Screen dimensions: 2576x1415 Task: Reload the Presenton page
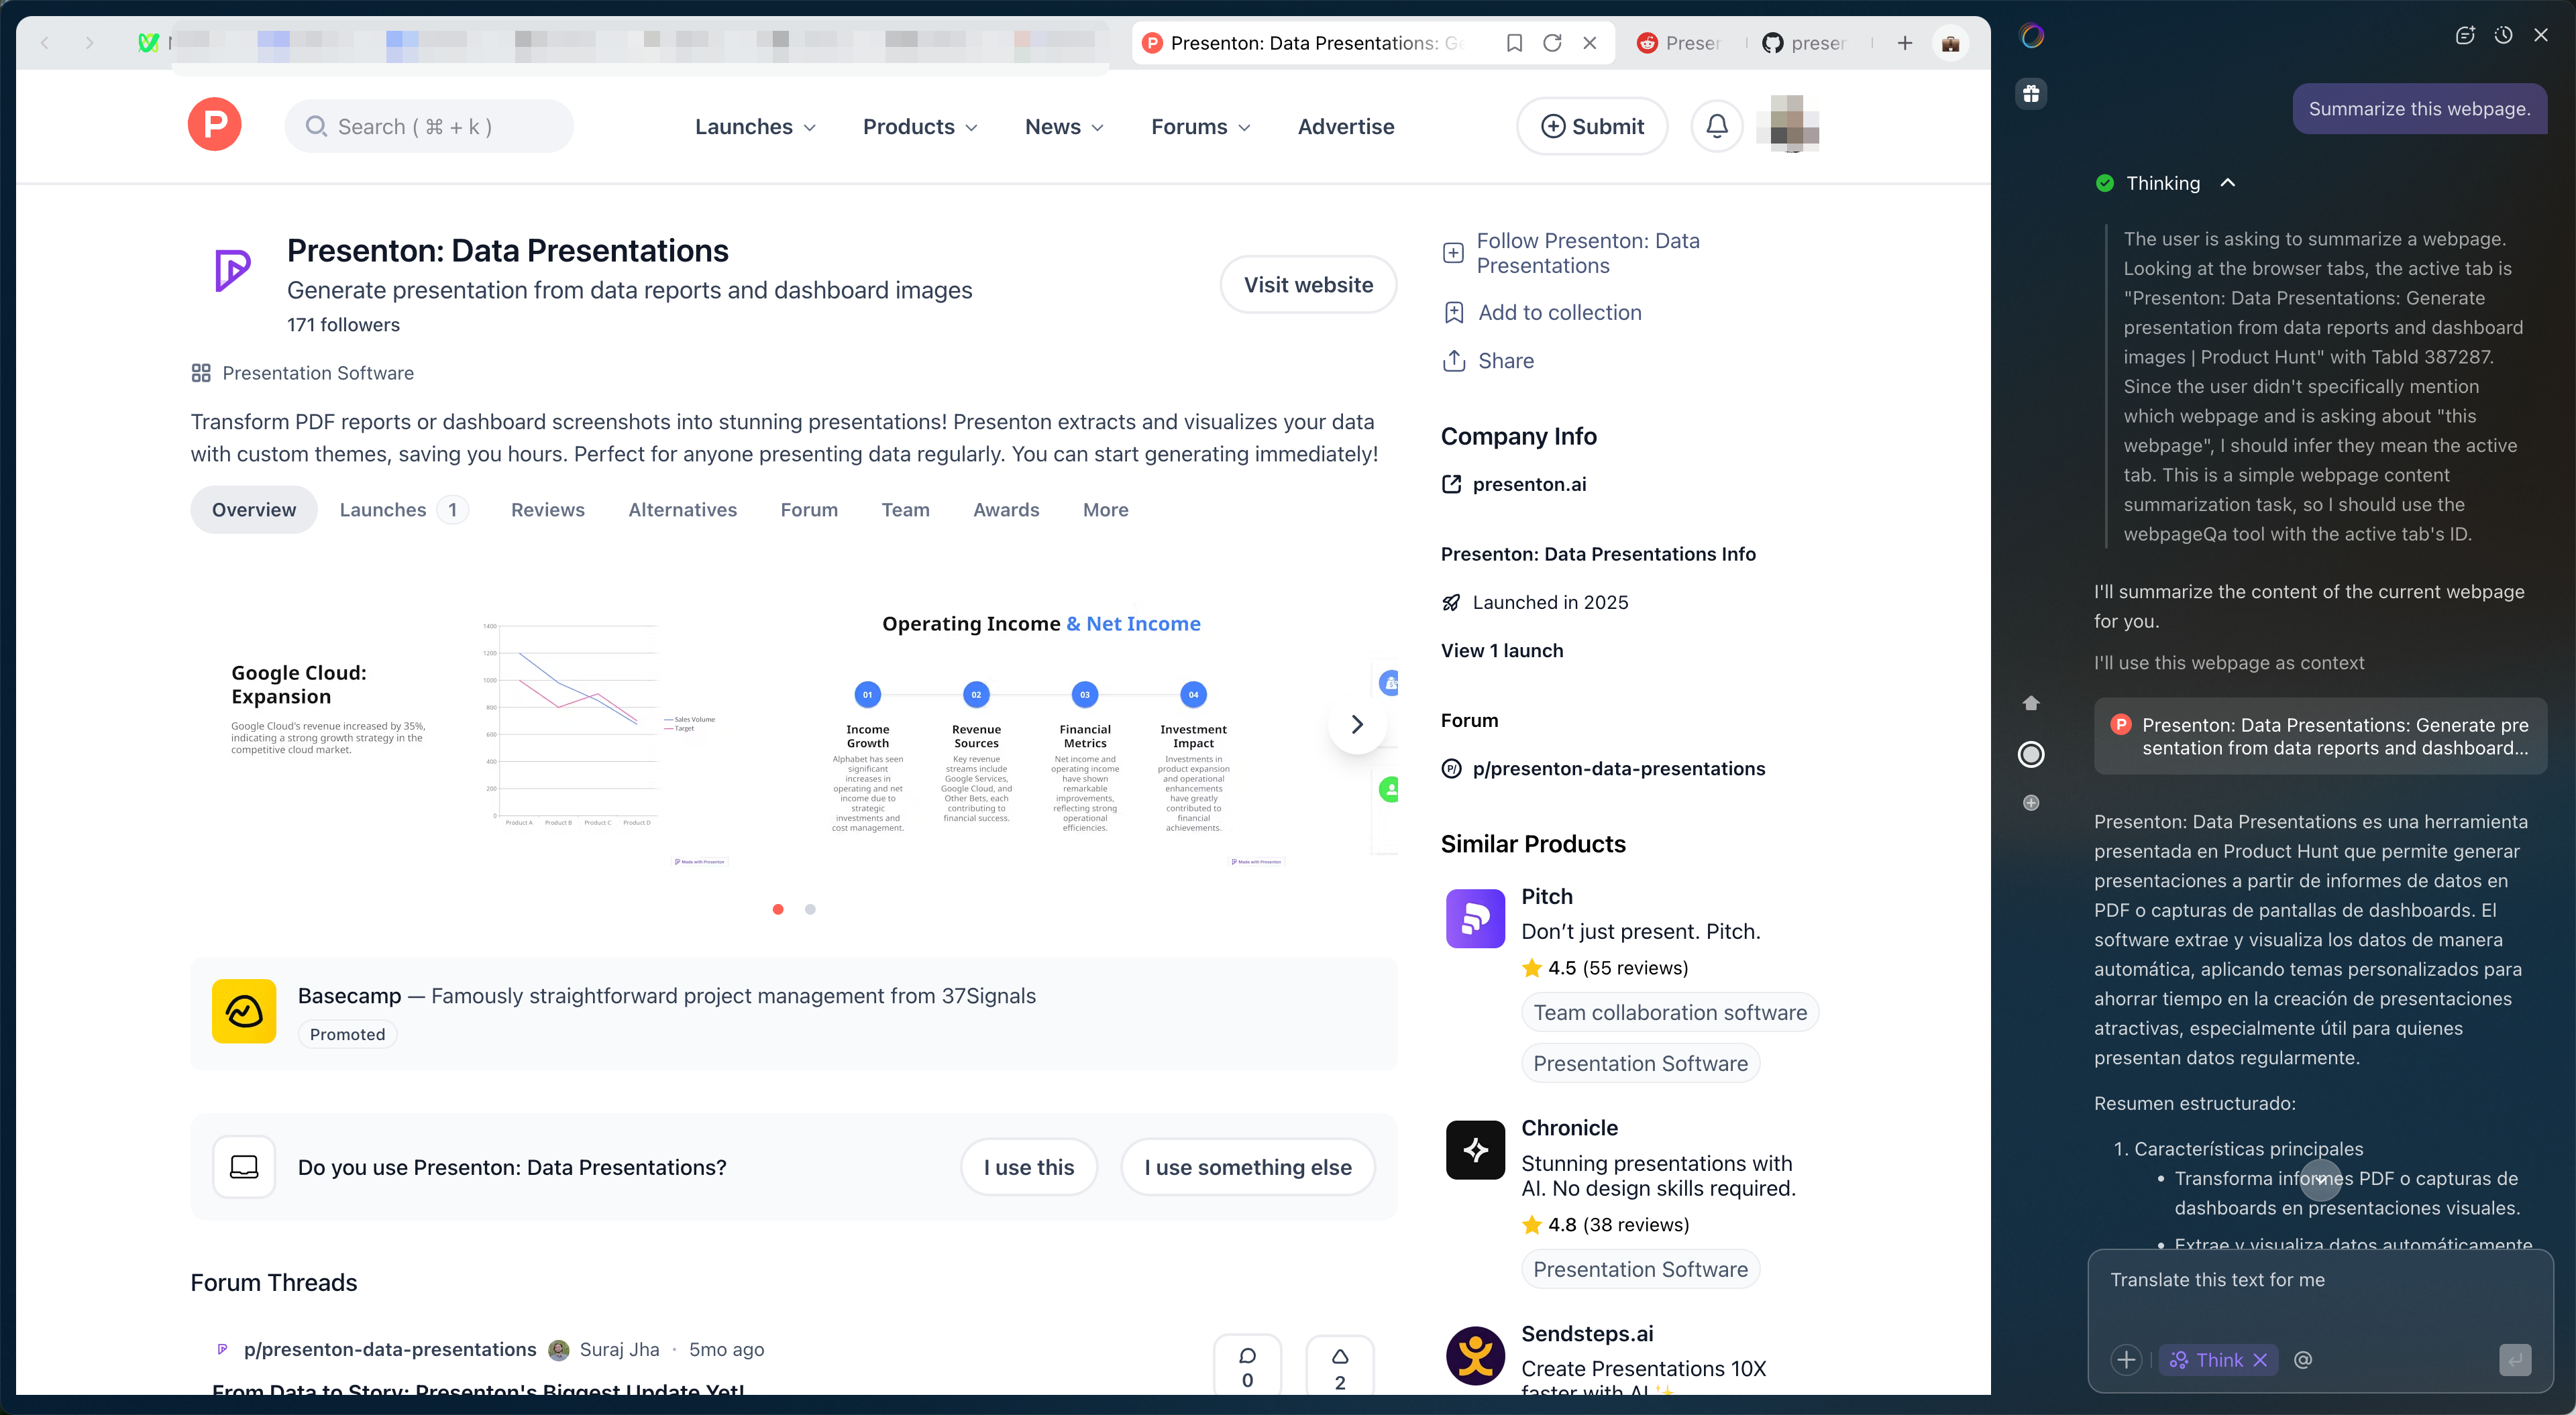(1552, 43)
